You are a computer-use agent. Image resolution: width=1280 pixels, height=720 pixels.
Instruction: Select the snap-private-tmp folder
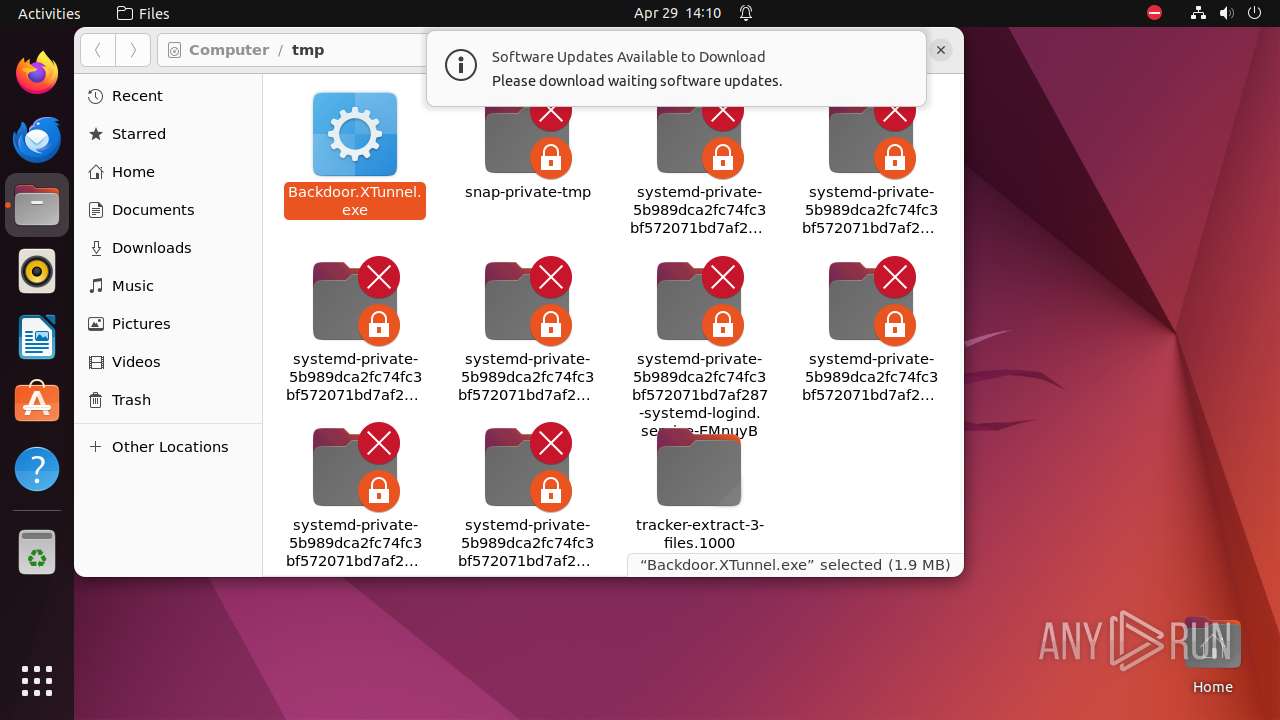[528, 140]
